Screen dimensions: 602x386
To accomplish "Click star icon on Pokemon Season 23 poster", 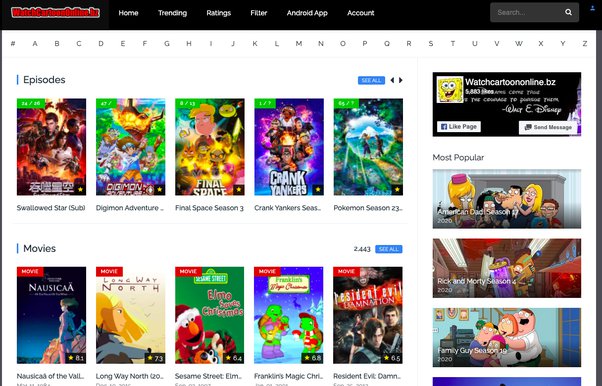I will (x=397, y=189).
